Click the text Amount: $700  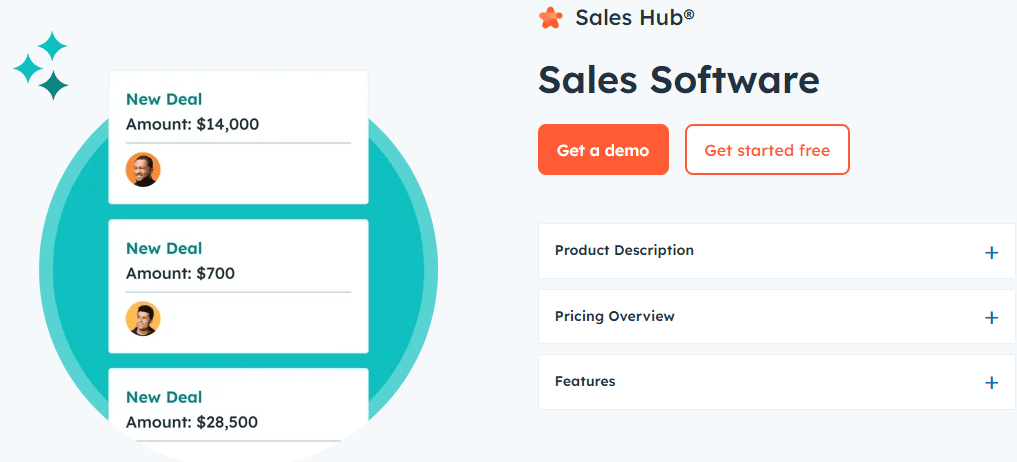tap(180, 273)
